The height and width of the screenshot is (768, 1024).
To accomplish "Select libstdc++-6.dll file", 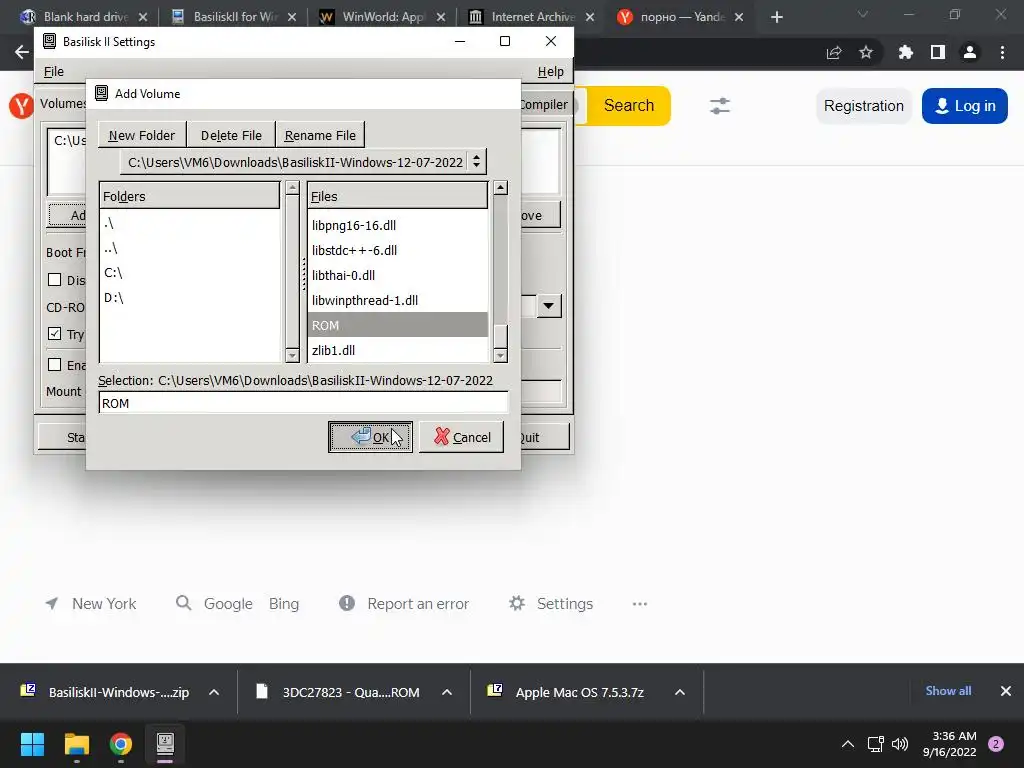I will (398, 251).
